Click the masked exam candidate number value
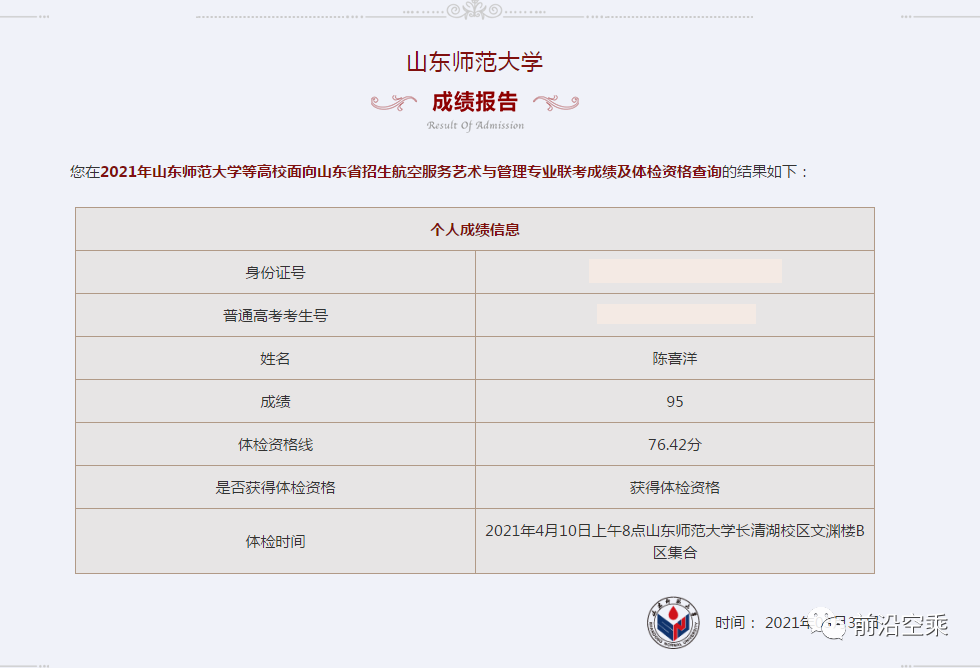Screen dimensions: 980x668 coord(676,314)
